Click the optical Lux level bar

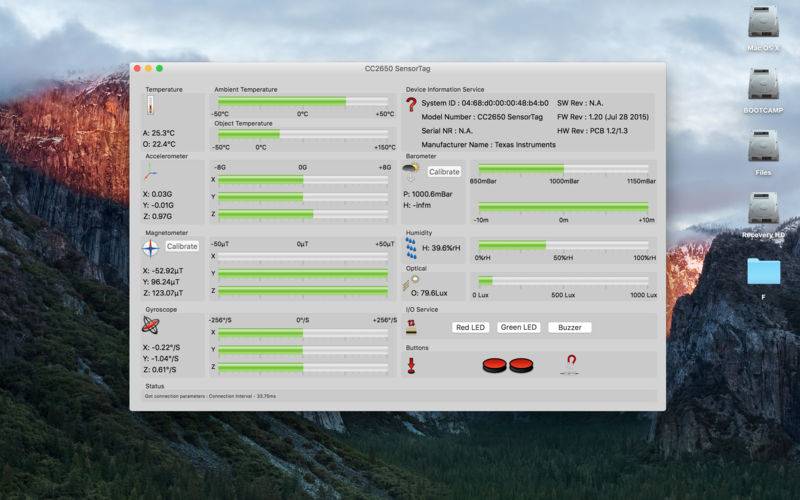point(563,281)
